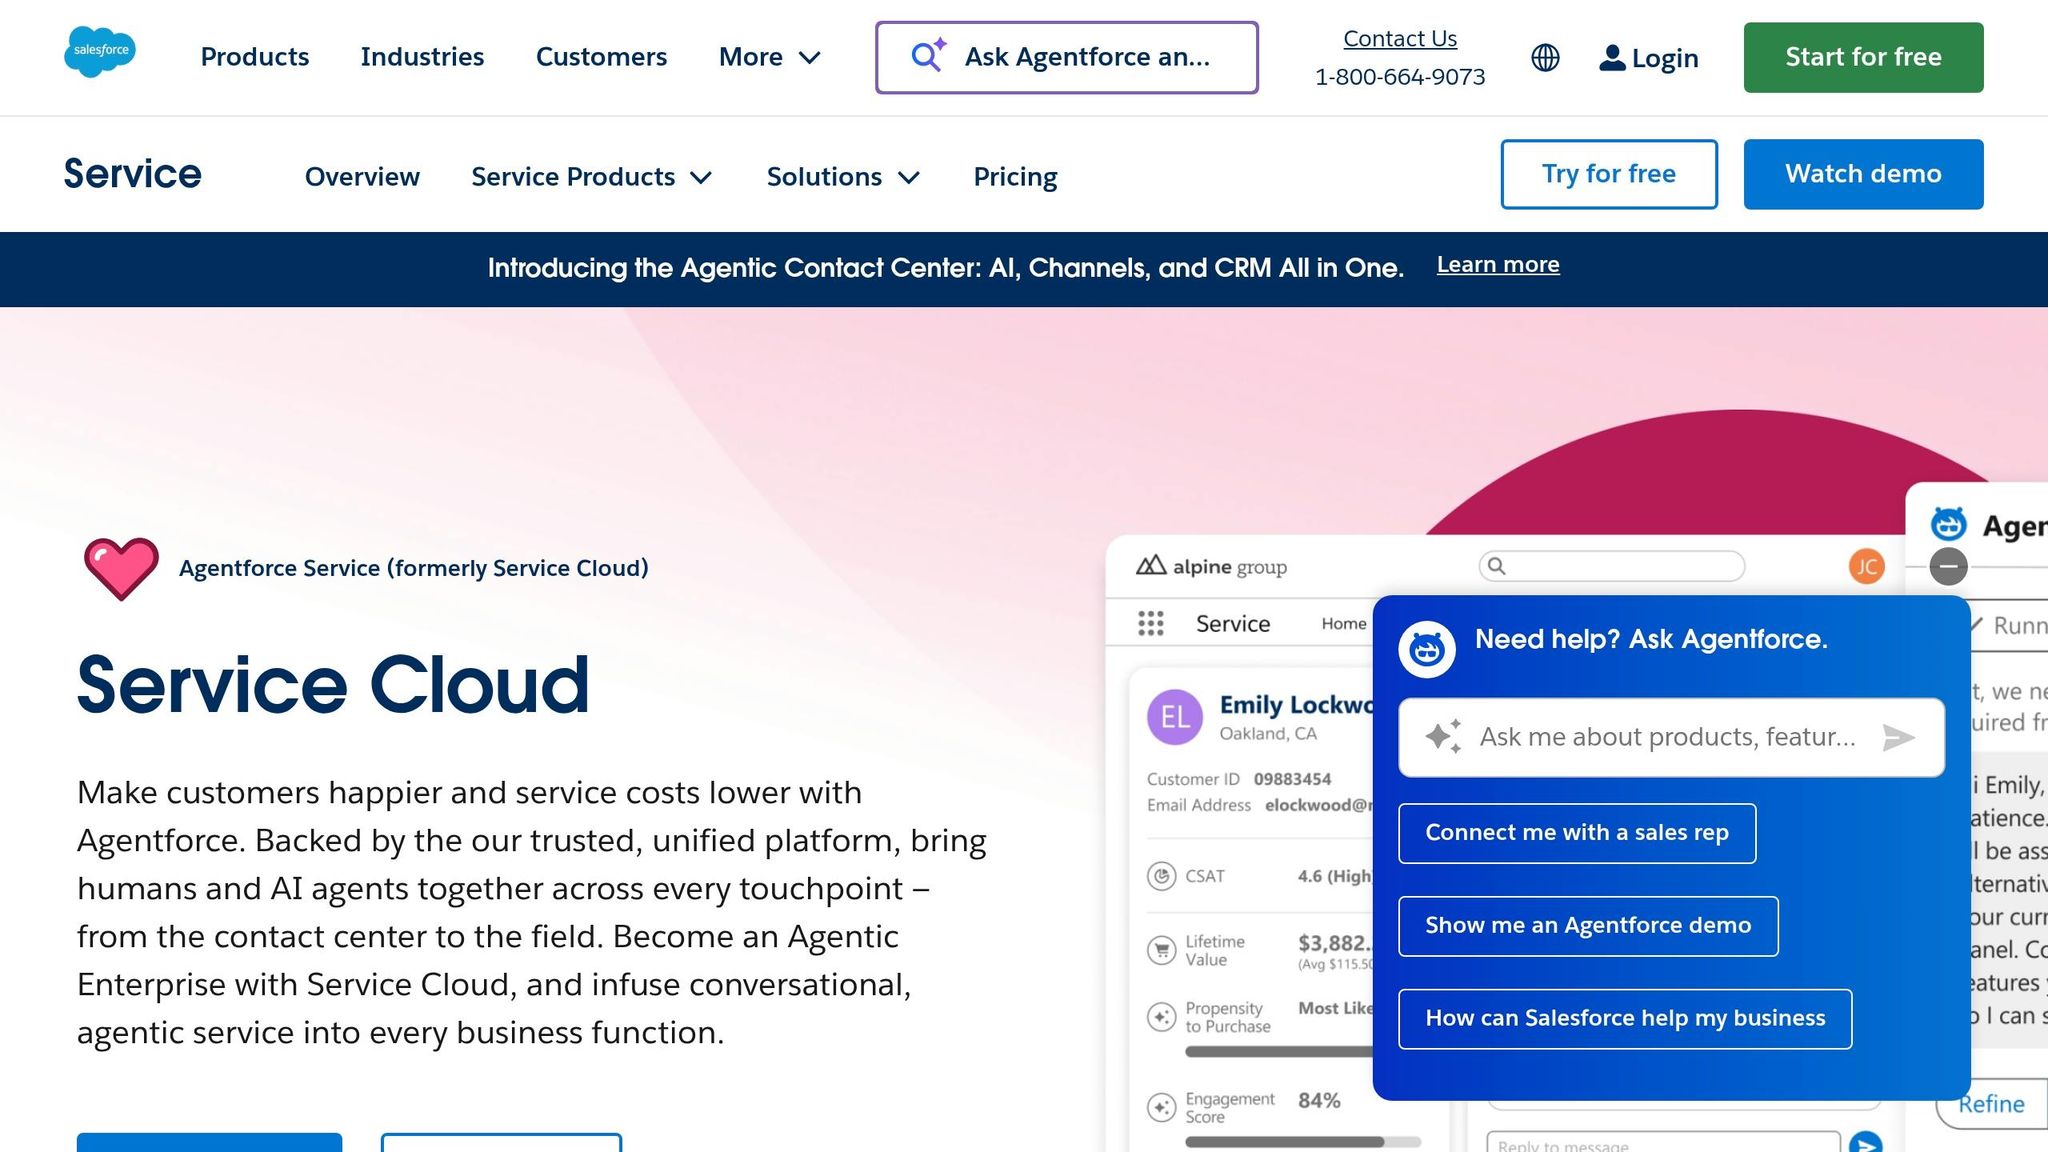Click Show me an Agentforce demo
Screen dimensions: 2048x1152
[1588, 926]
